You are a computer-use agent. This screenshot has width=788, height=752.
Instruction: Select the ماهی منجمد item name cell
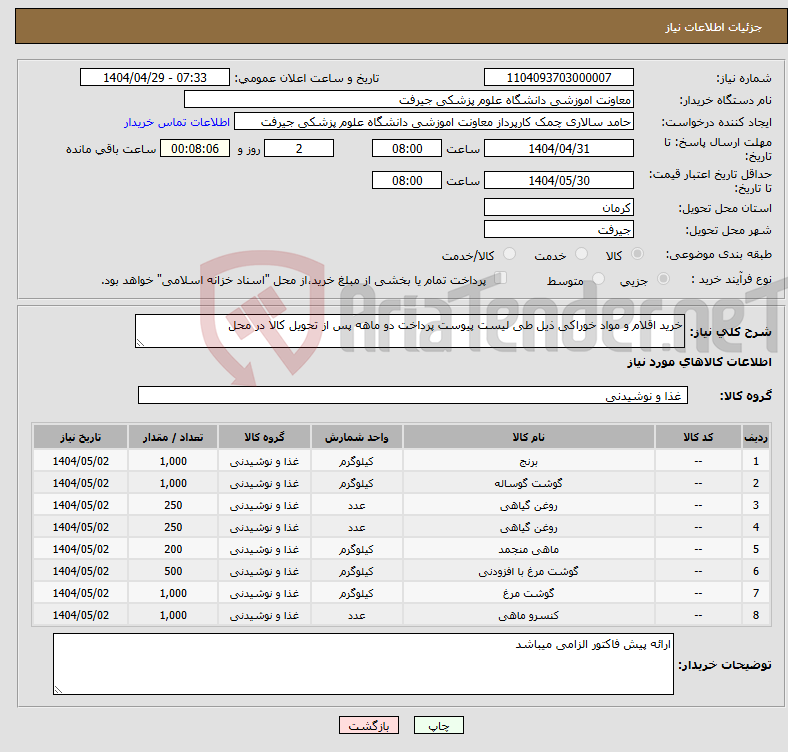(528, 549)
